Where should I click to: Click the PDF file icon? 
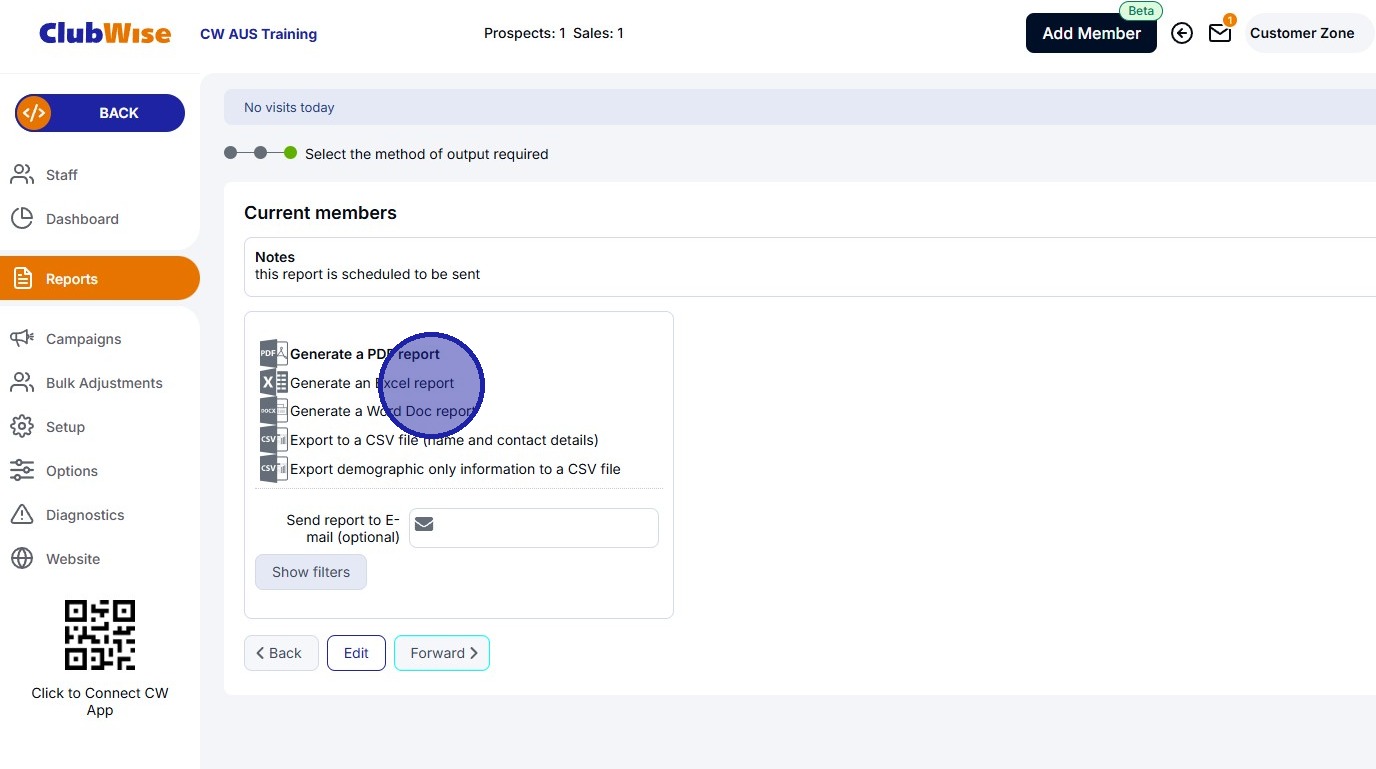[x=273, y=354]
